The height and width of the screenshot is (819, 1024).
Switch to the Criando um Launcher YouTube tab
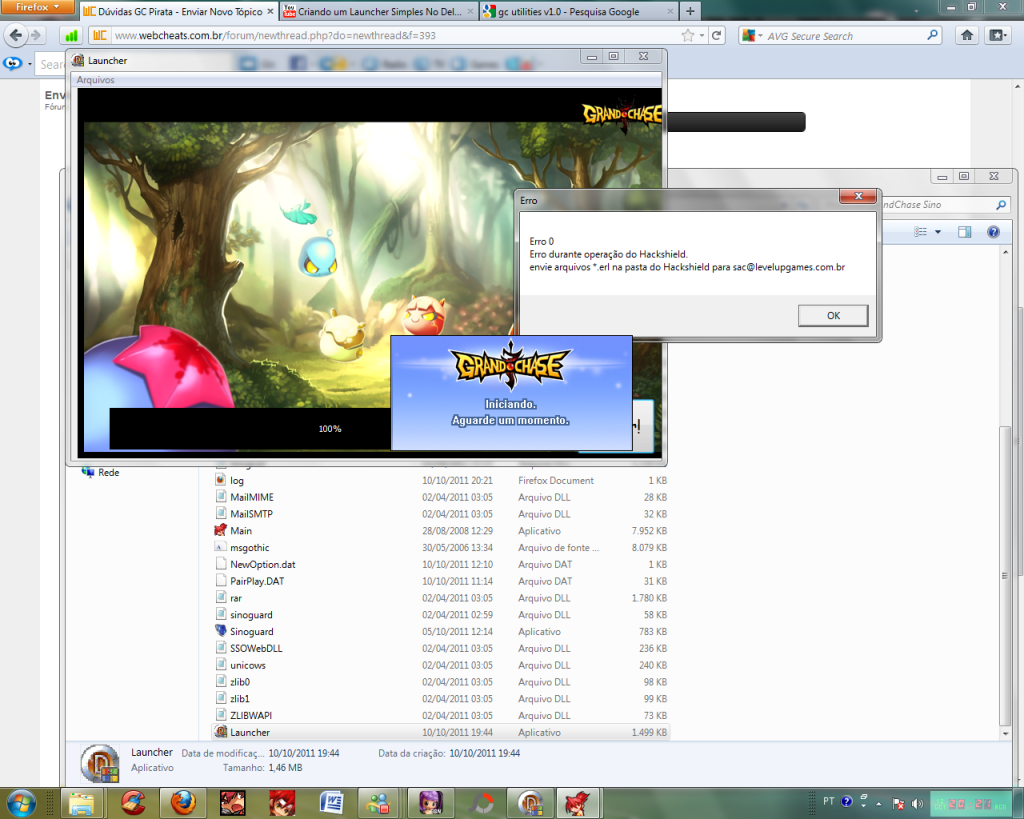[x=372, y=12]
